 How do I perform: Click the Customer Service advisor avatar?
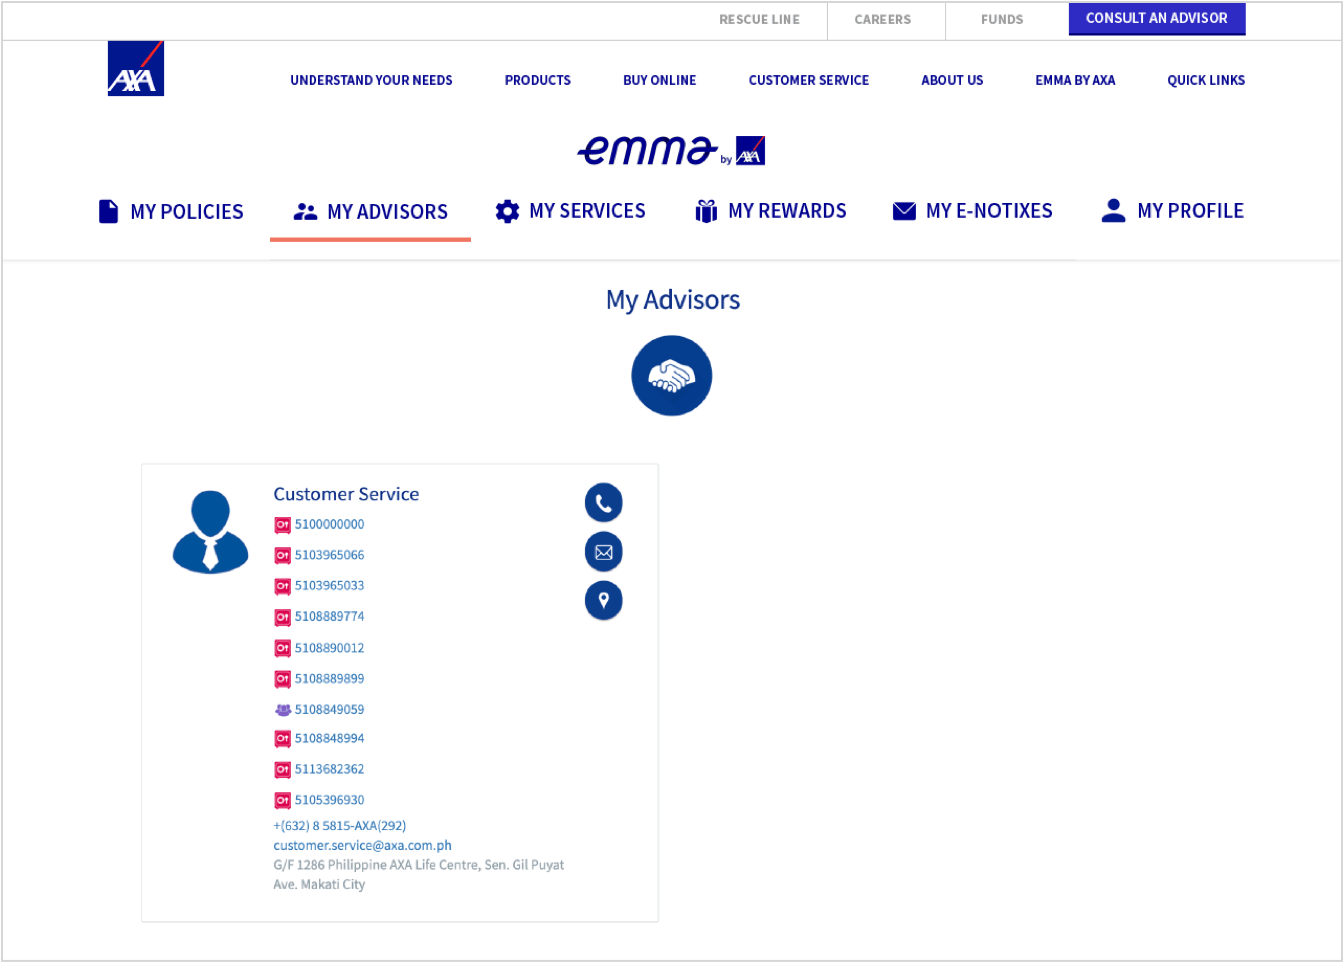coord(210,531)
